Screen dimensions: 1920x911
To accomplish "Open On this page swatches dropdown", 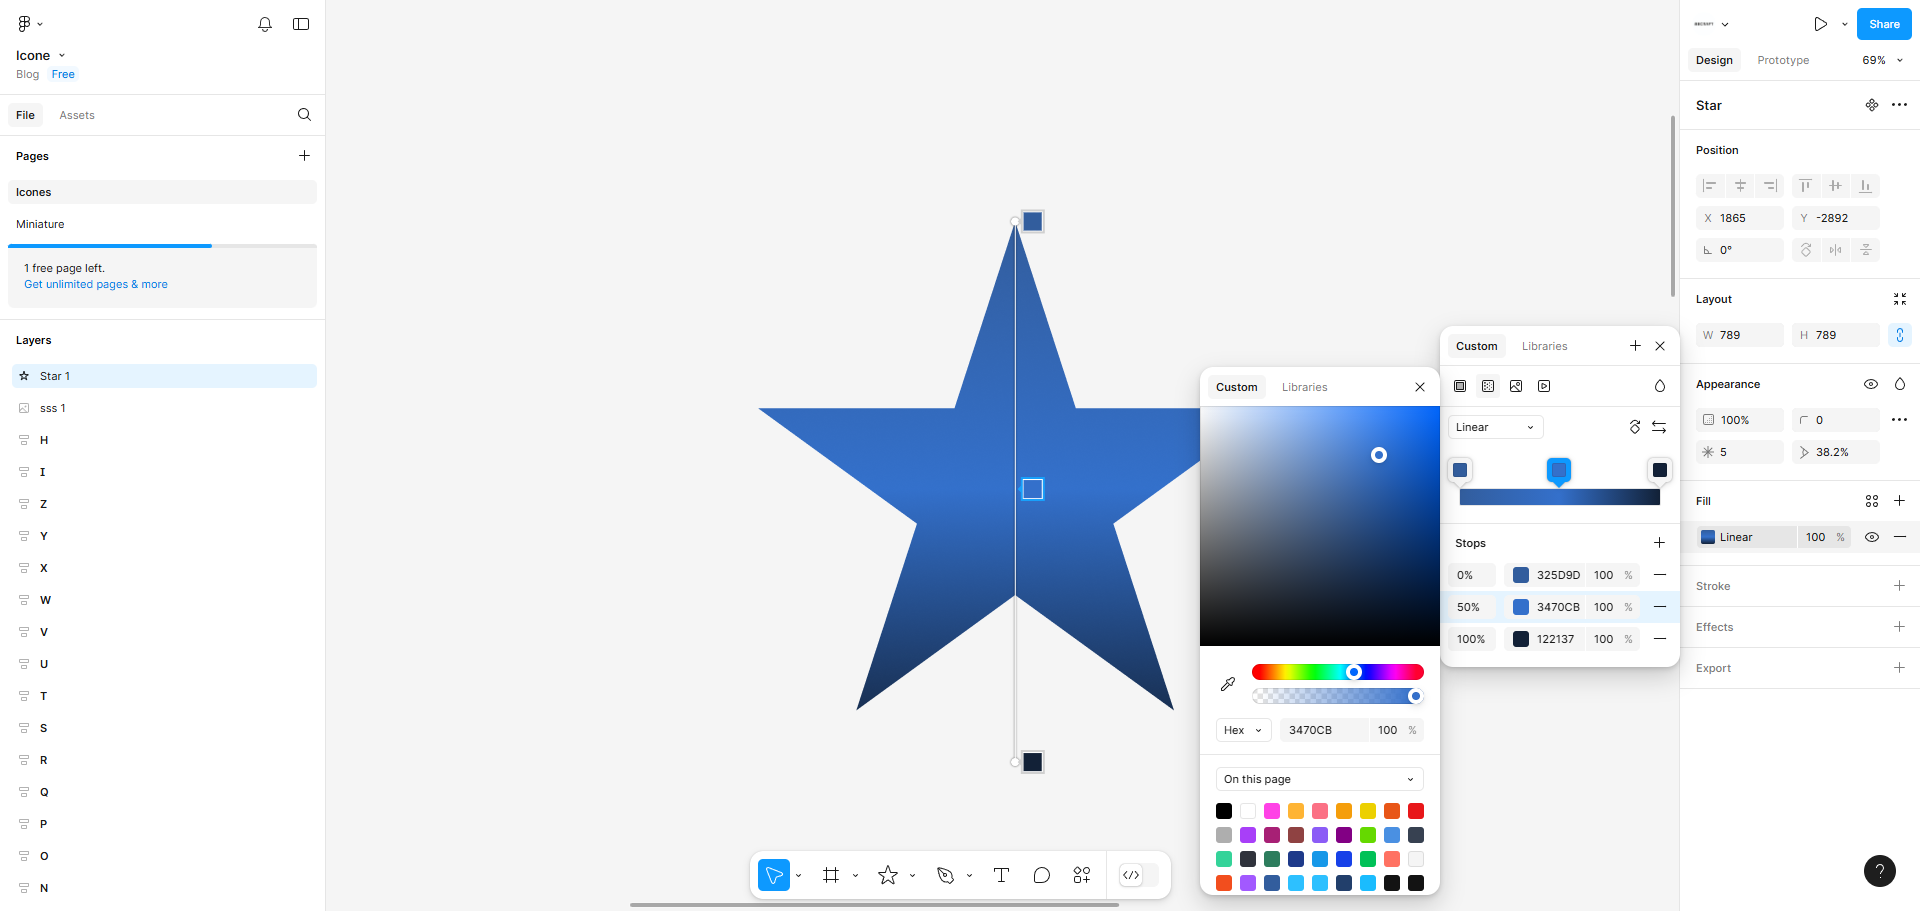I will click(1319, 779).
